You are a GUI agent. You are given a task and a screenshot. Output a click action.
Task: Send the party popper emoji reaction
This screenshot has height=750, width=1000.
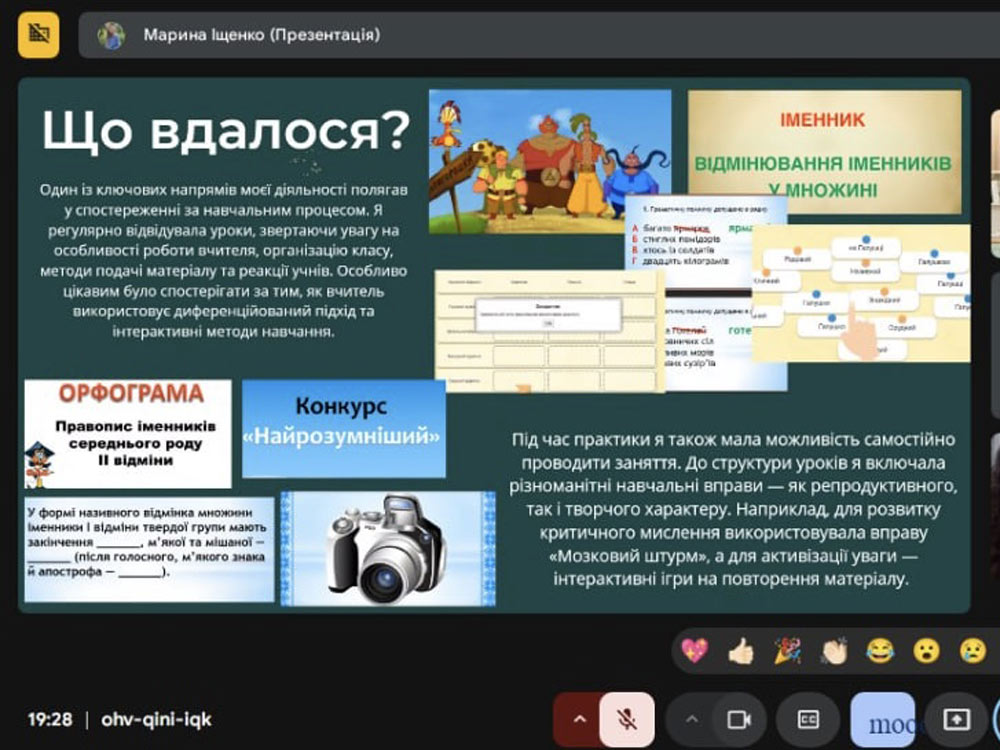[787, 651]
